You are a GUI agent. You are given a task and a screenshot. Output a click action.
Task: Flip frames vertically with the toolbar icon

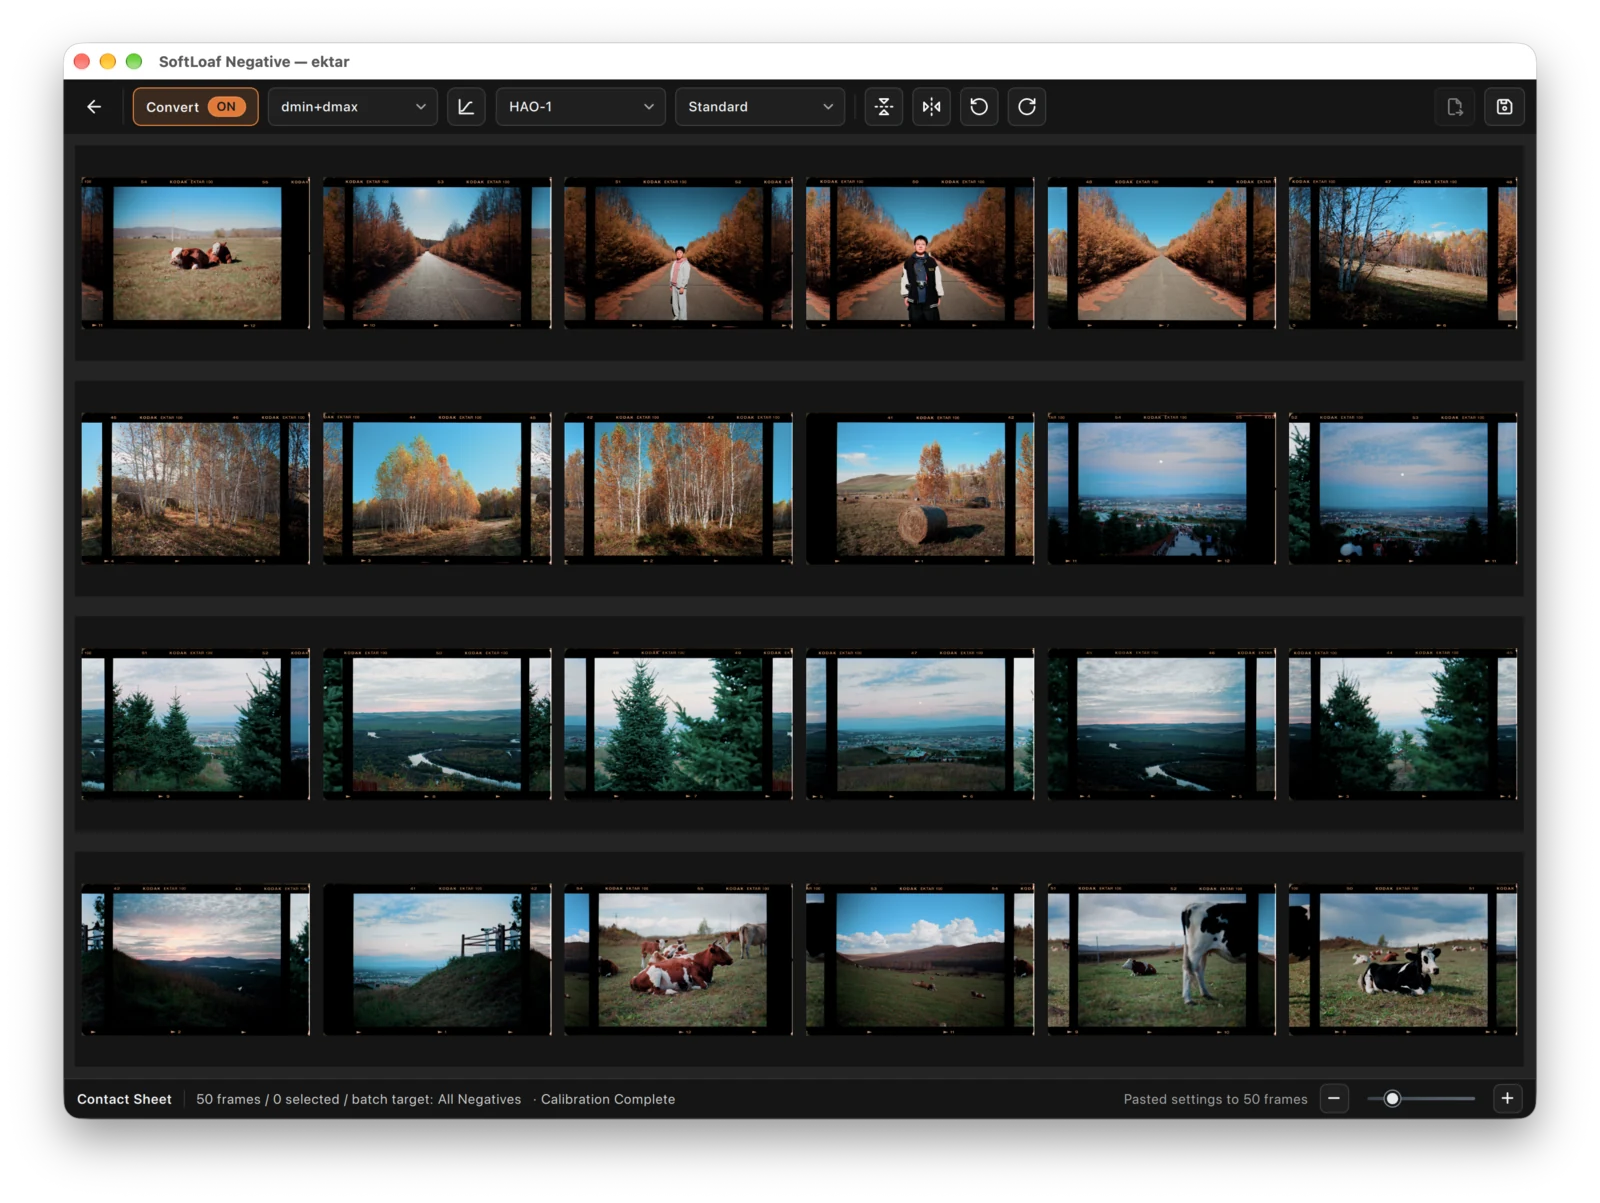point(884,107)
